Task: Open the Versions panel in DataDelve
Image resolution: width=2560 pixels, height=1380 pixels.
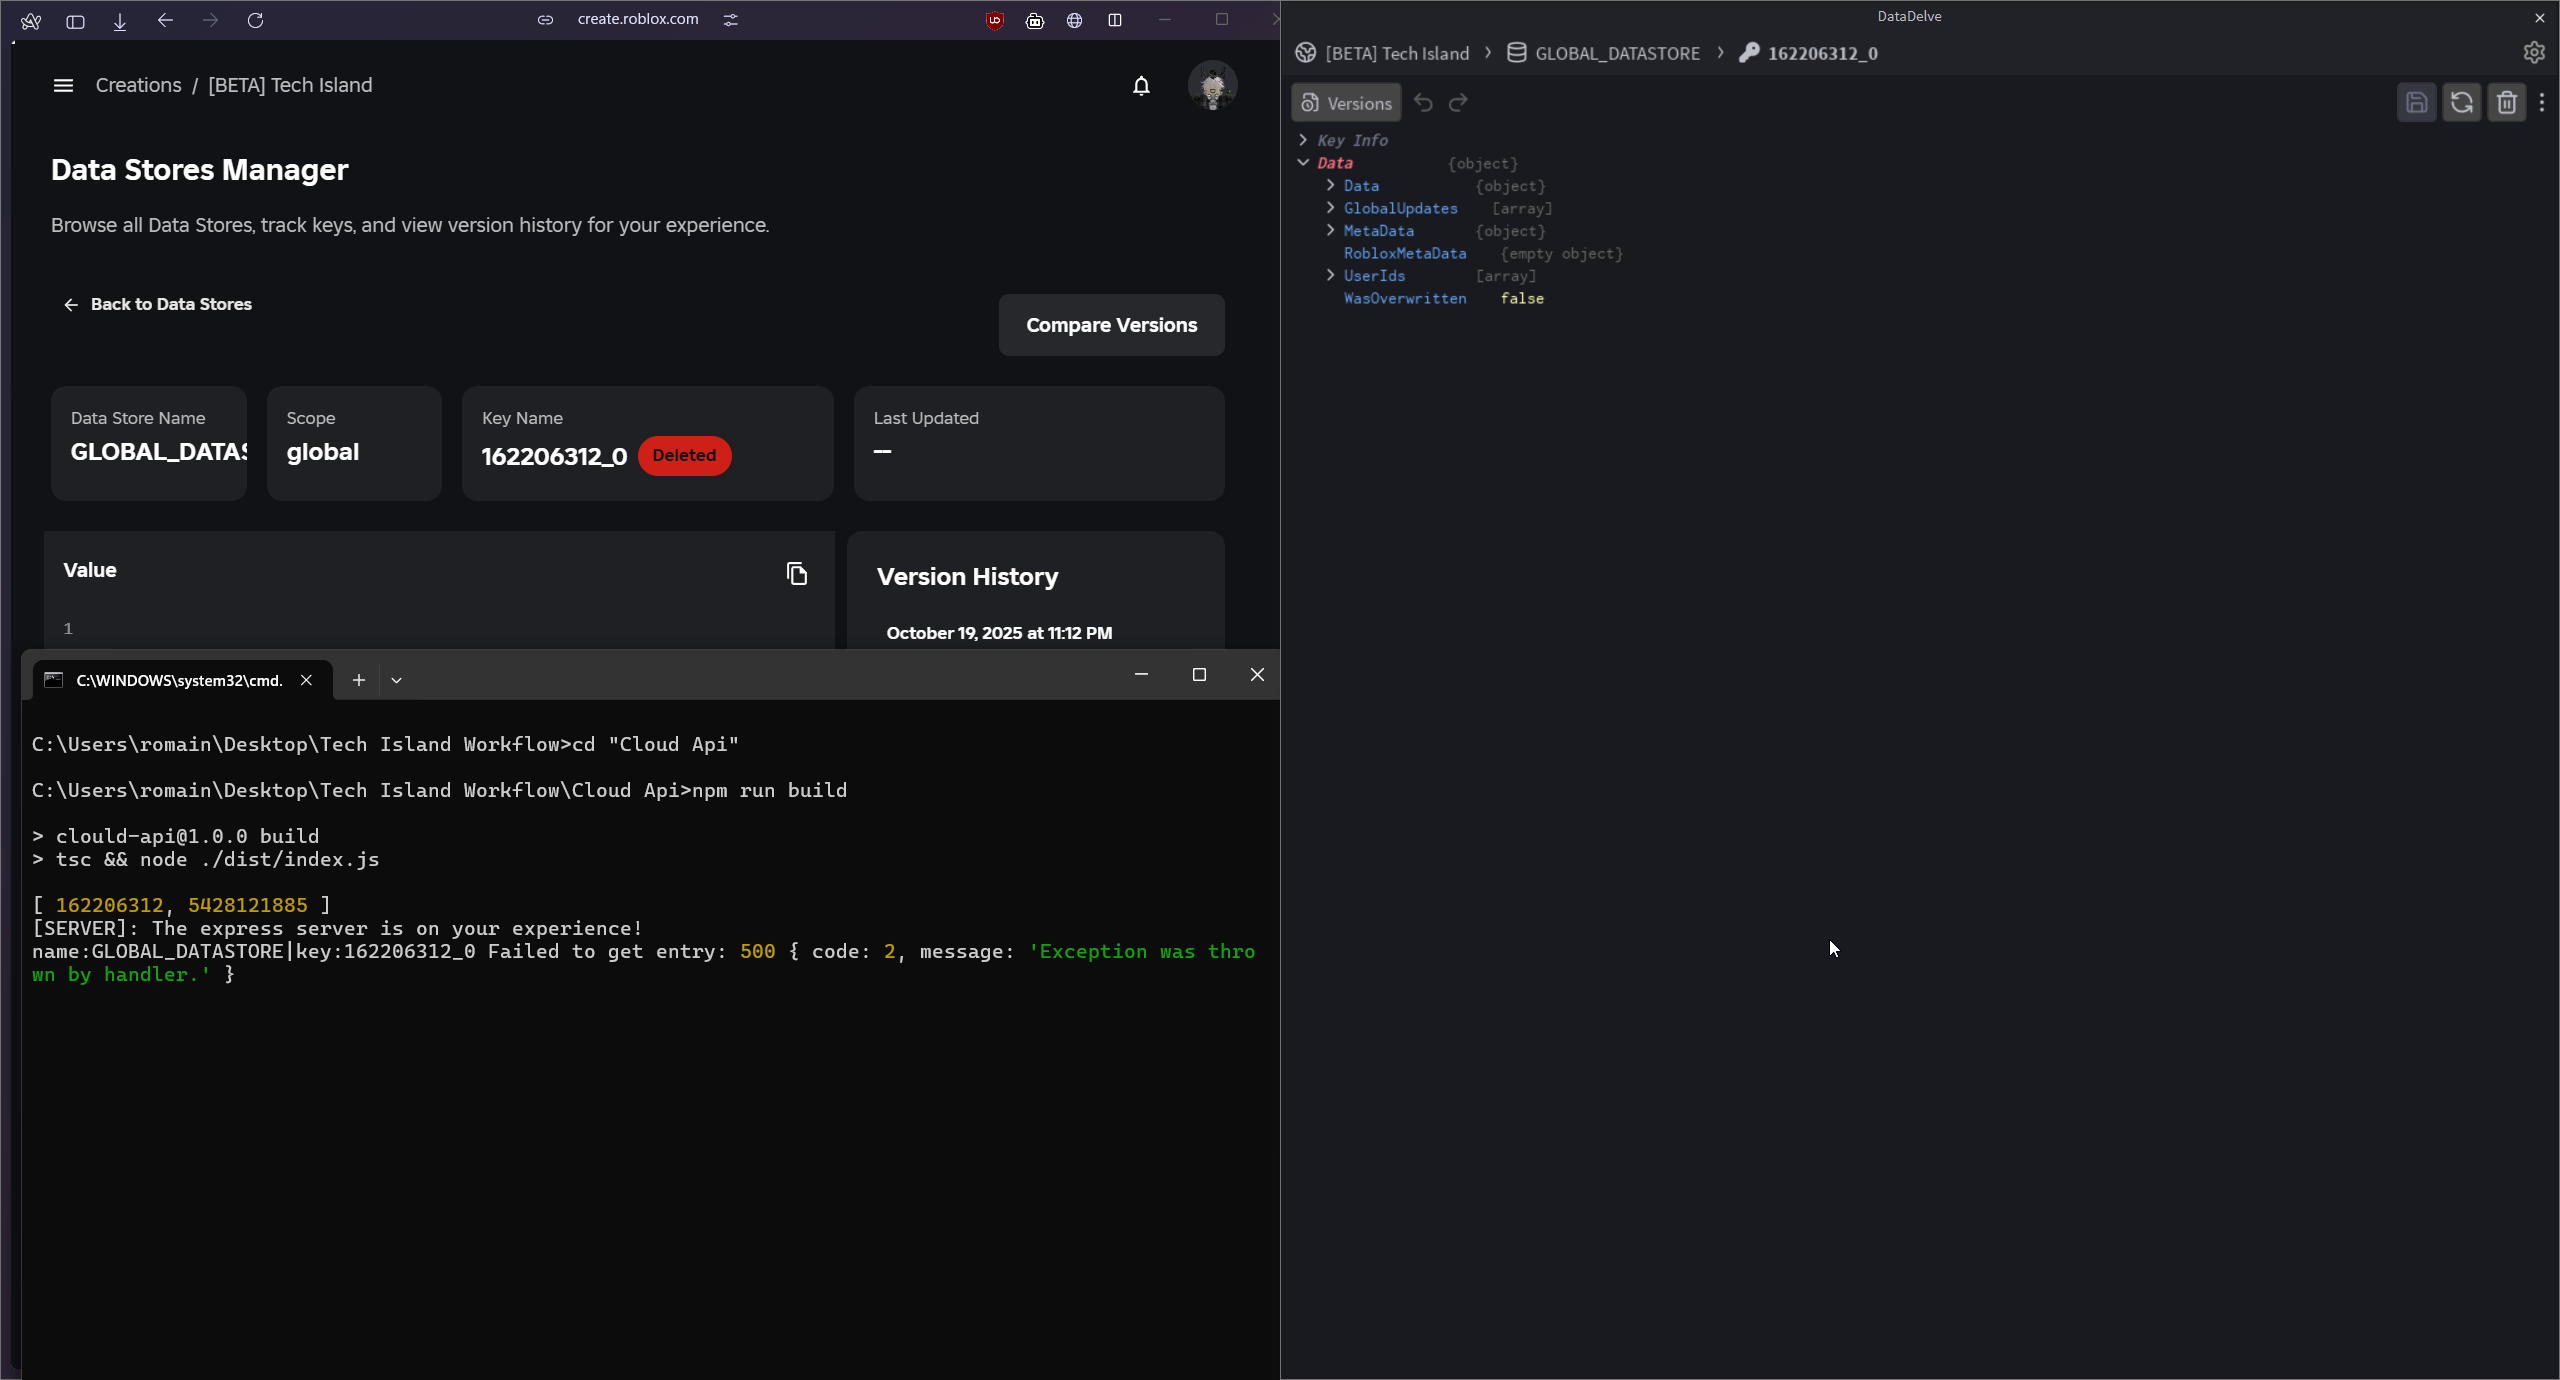Action: [x=1346, y=103]
